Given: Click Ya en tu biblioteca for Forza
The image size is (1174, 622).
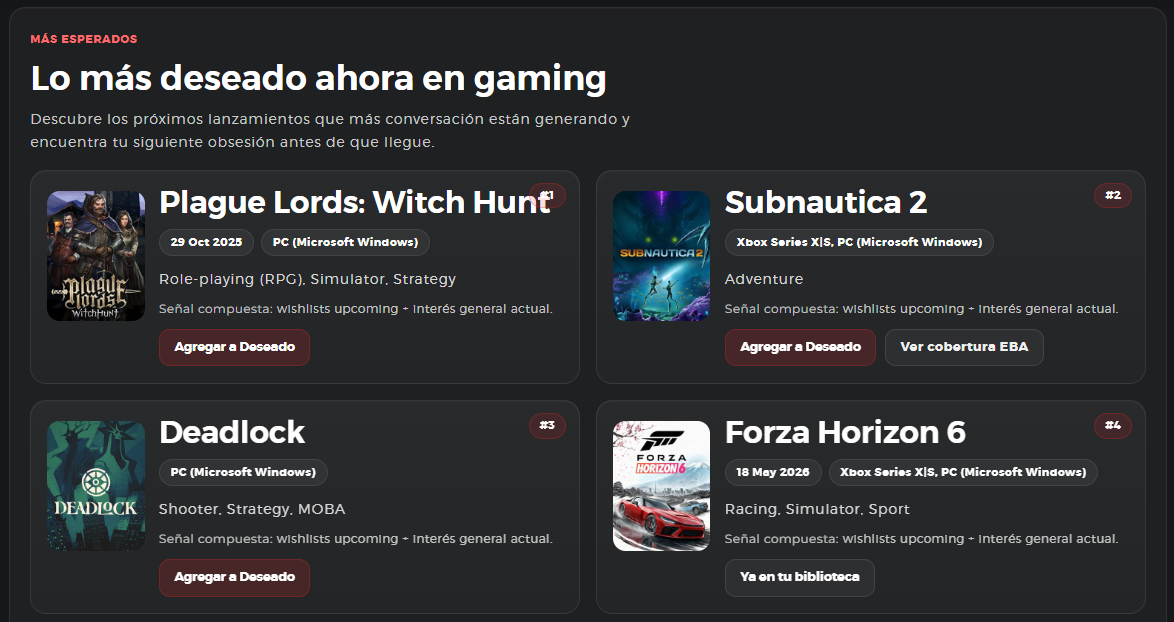Looking at the screenshot, I should pos(800,577).
